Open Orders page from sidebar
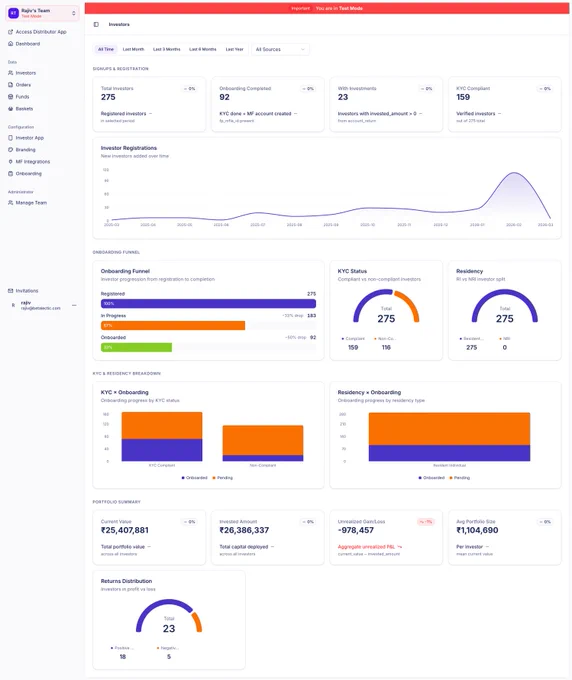The image size is (572, 680). (x=23, y=85)
